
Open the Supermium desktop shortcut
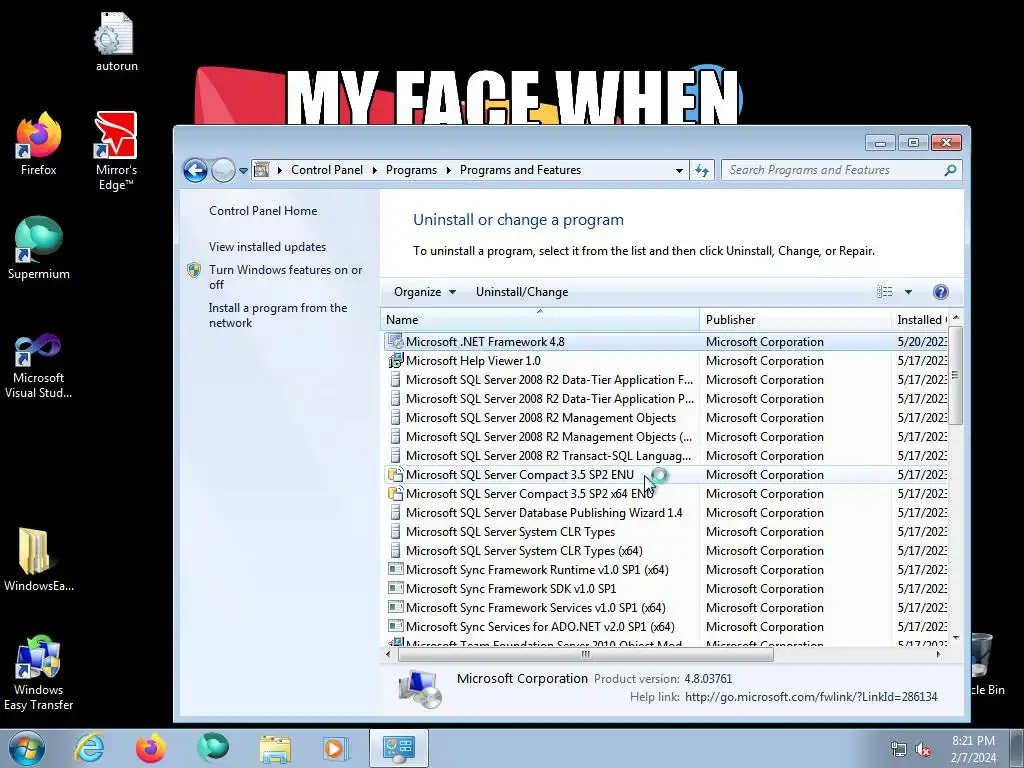coord(39,248)
